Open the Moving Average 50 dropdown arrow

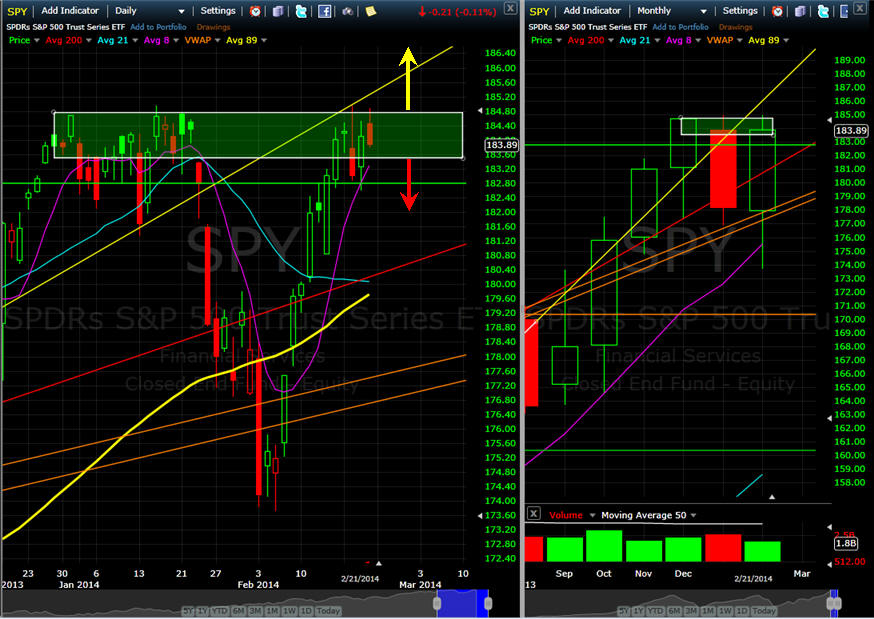coord(693,515)
